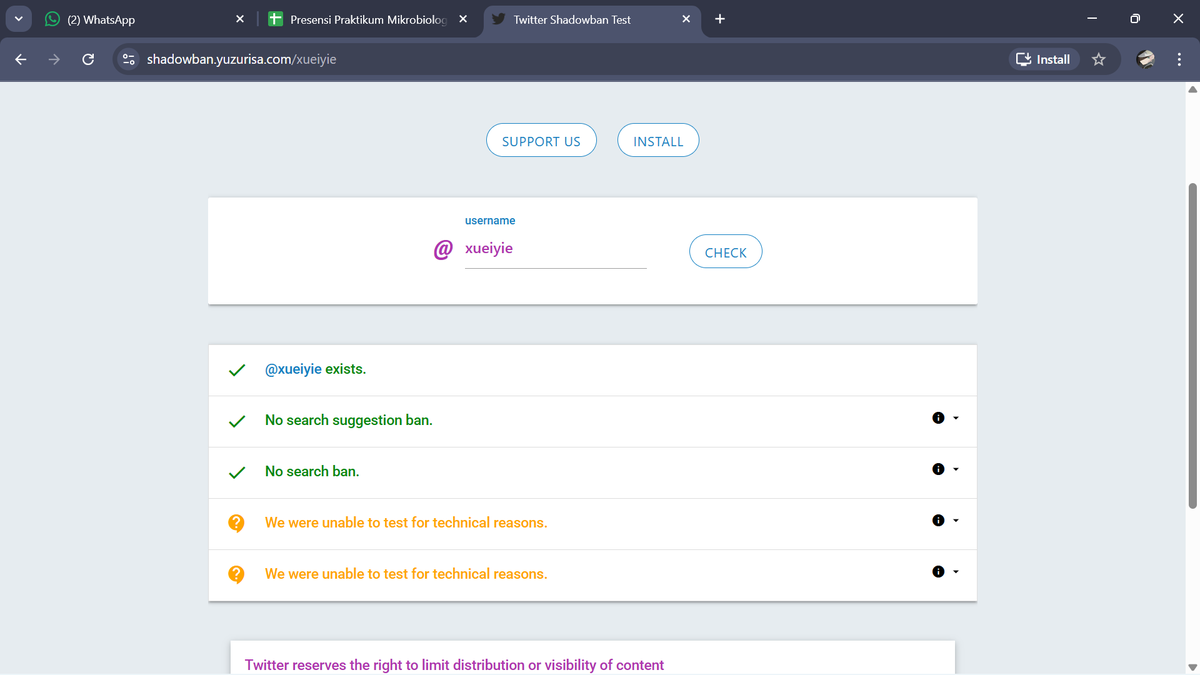The height and width of the screenshot is (675, 1200).
Task: Open the tab search dropdown
Action: coord(19,19)
